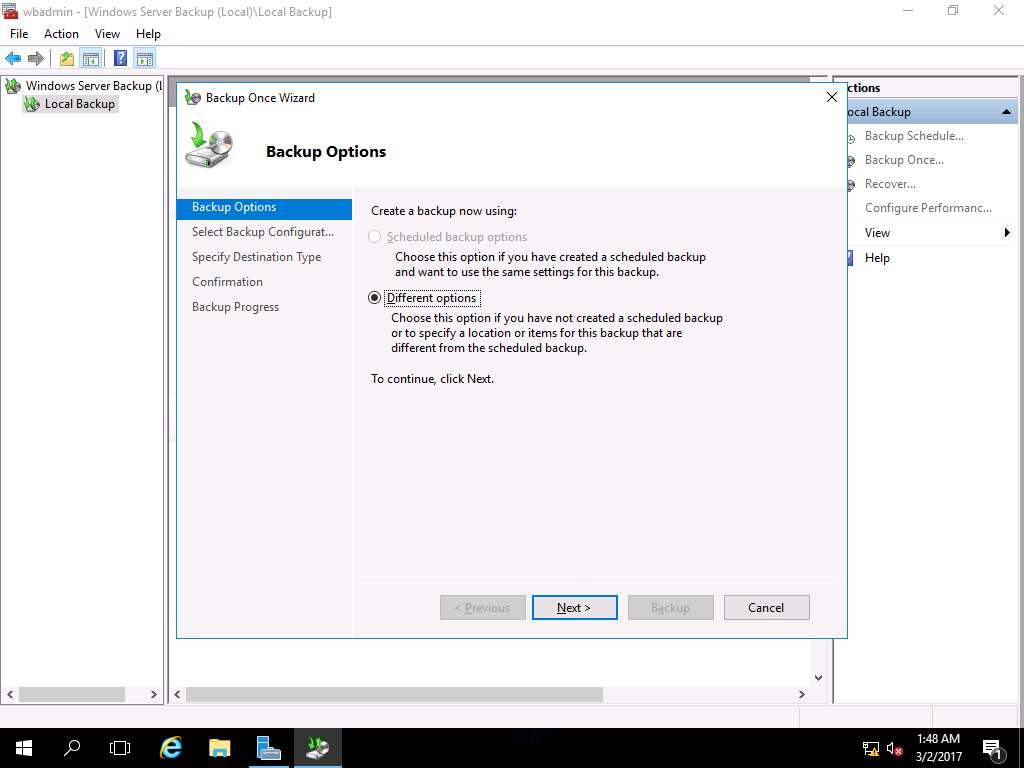
Task: Click Recover in Actions pane
Action: [x=890, y=184]
